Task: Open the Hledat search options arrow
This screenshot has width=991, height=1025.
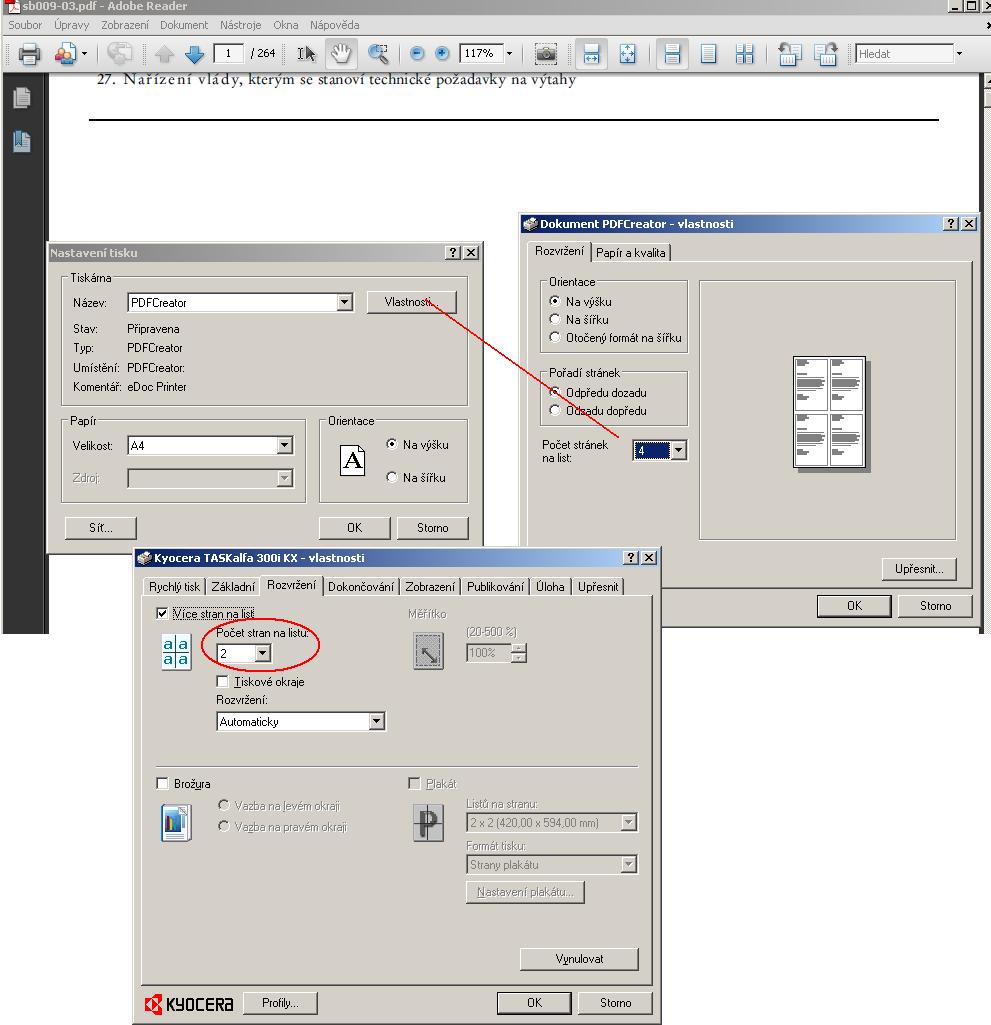Action: pos(959,54)
